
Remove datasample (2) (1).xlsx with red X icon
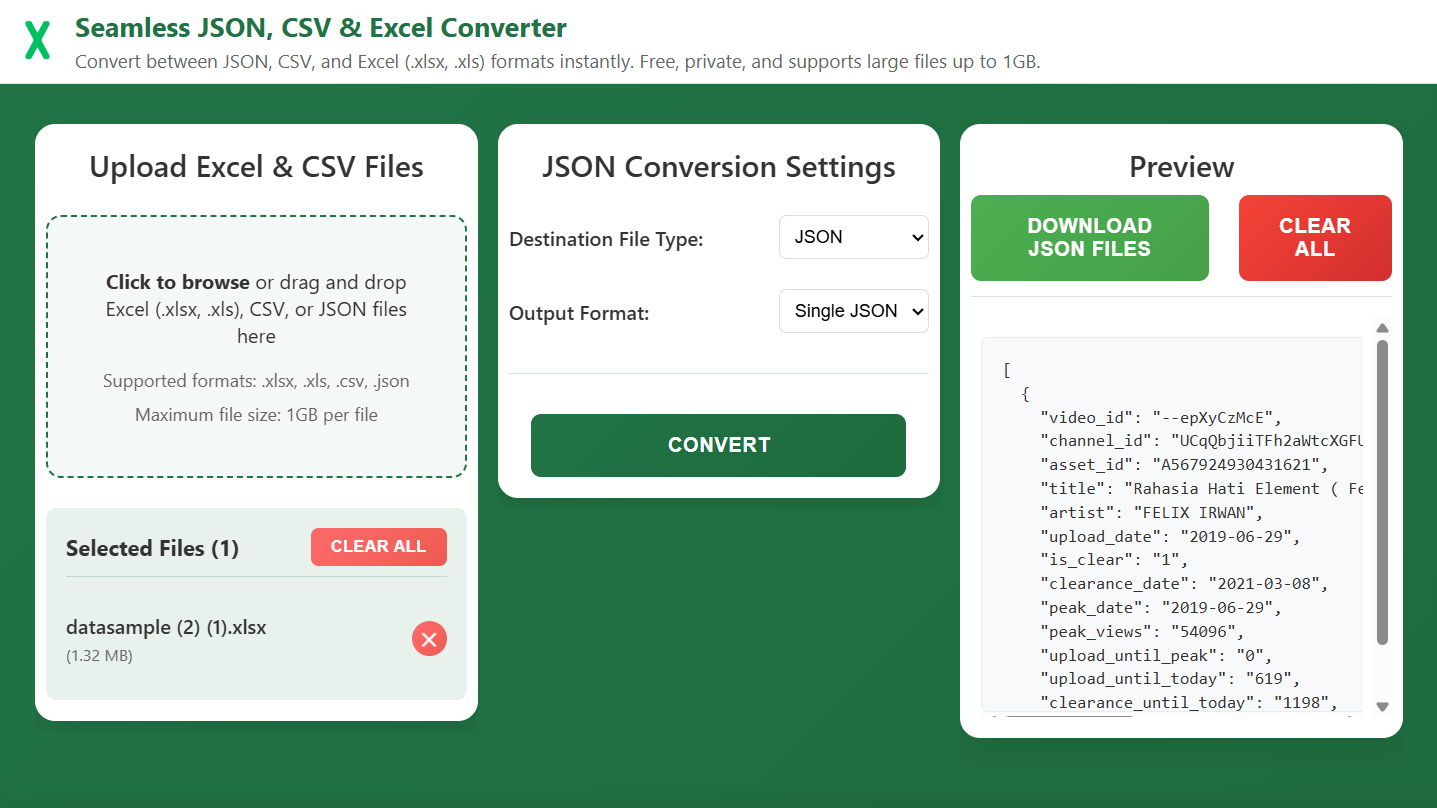click(x=429, y=639)
